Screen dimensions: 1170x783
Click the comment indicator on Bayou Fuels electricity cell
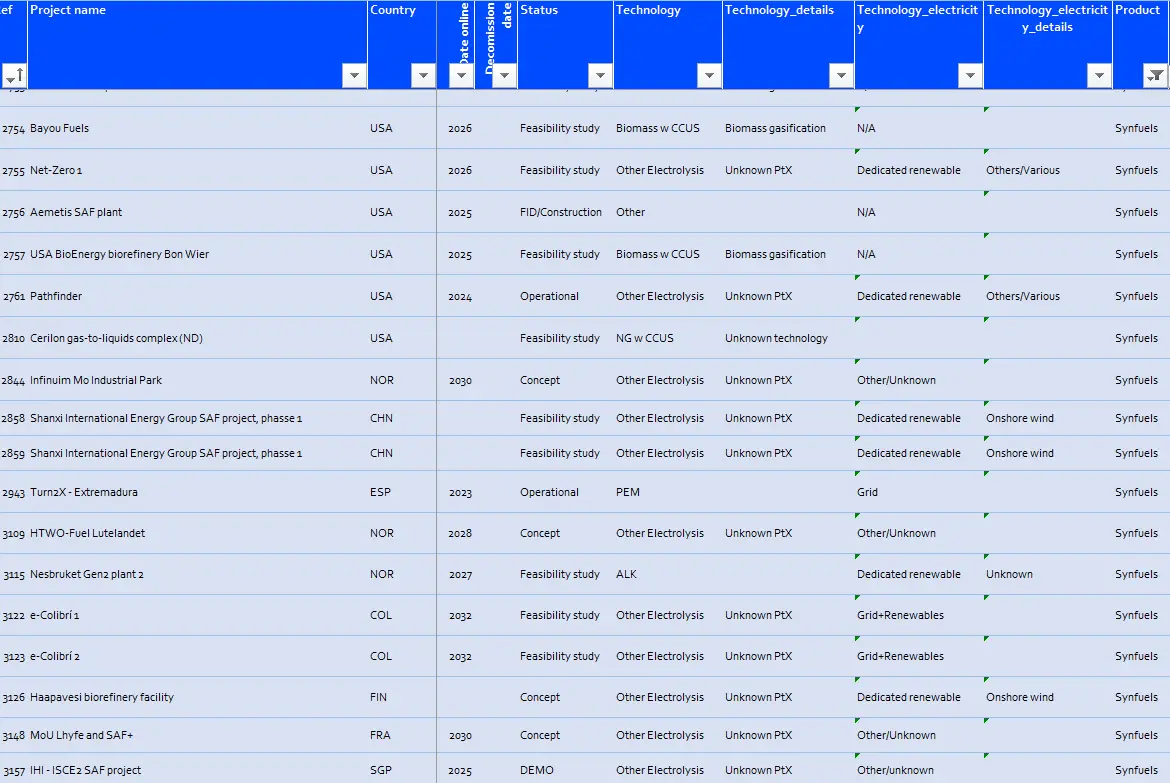(x=856, y=110)
